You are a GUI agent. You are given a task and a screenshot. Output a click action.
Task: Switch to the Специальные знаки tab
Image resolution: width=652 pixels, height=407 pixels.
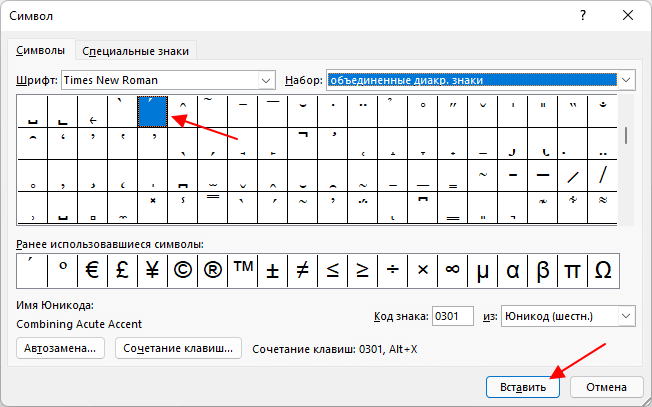click(135, 51)
